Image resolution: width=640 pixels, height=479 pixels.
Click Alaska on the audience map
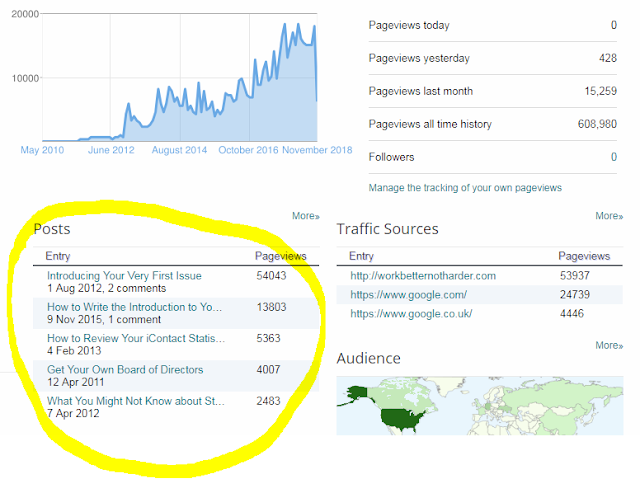[x=358, y=394]
